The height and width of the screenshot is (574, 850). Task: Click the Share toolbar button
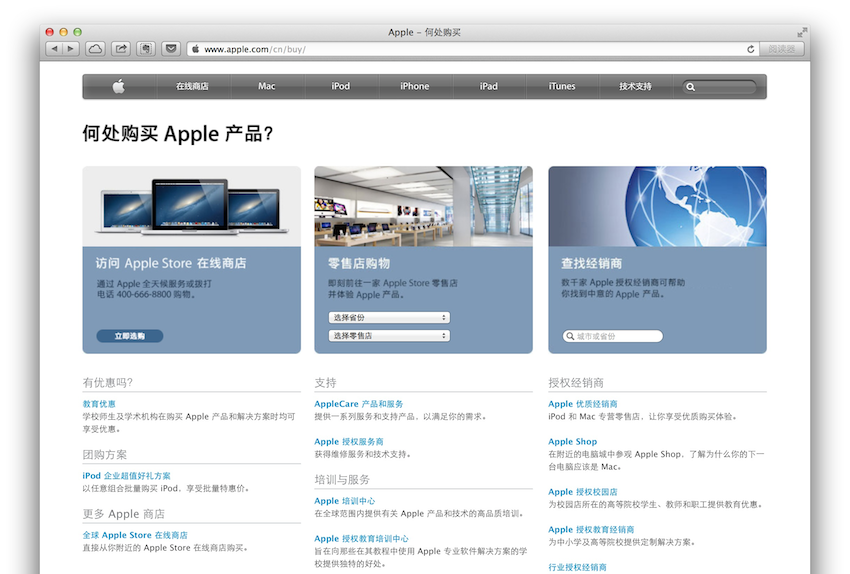[x=121, y=49]
